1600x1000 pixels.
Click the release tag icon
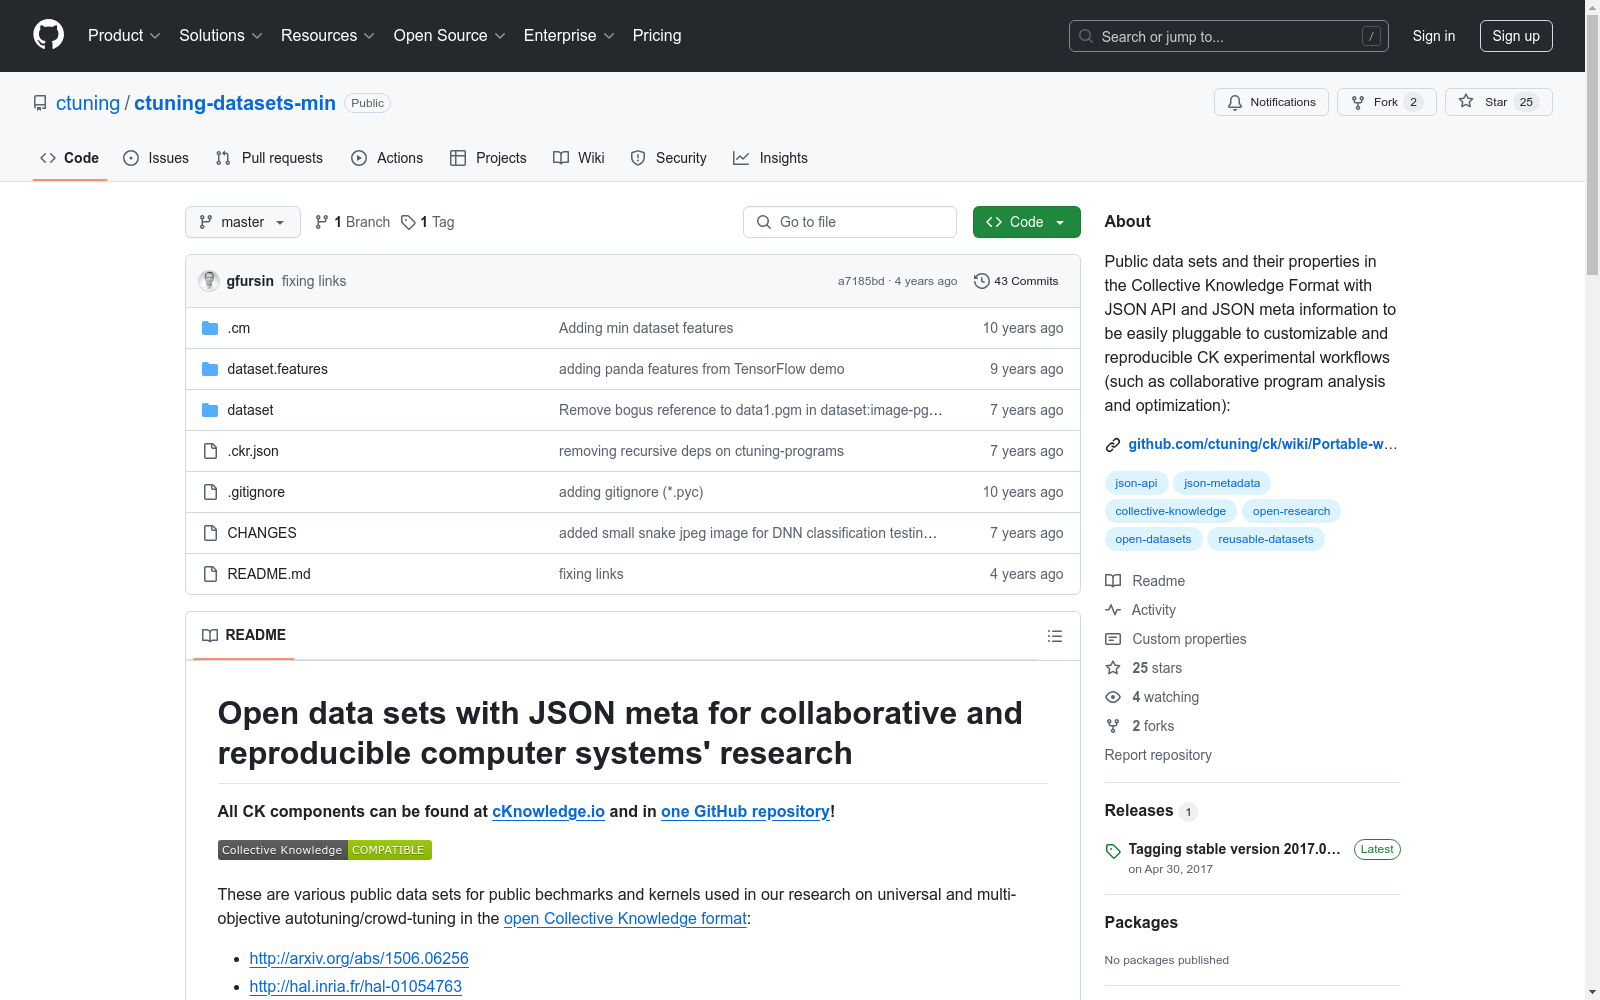pos(1113,851)
